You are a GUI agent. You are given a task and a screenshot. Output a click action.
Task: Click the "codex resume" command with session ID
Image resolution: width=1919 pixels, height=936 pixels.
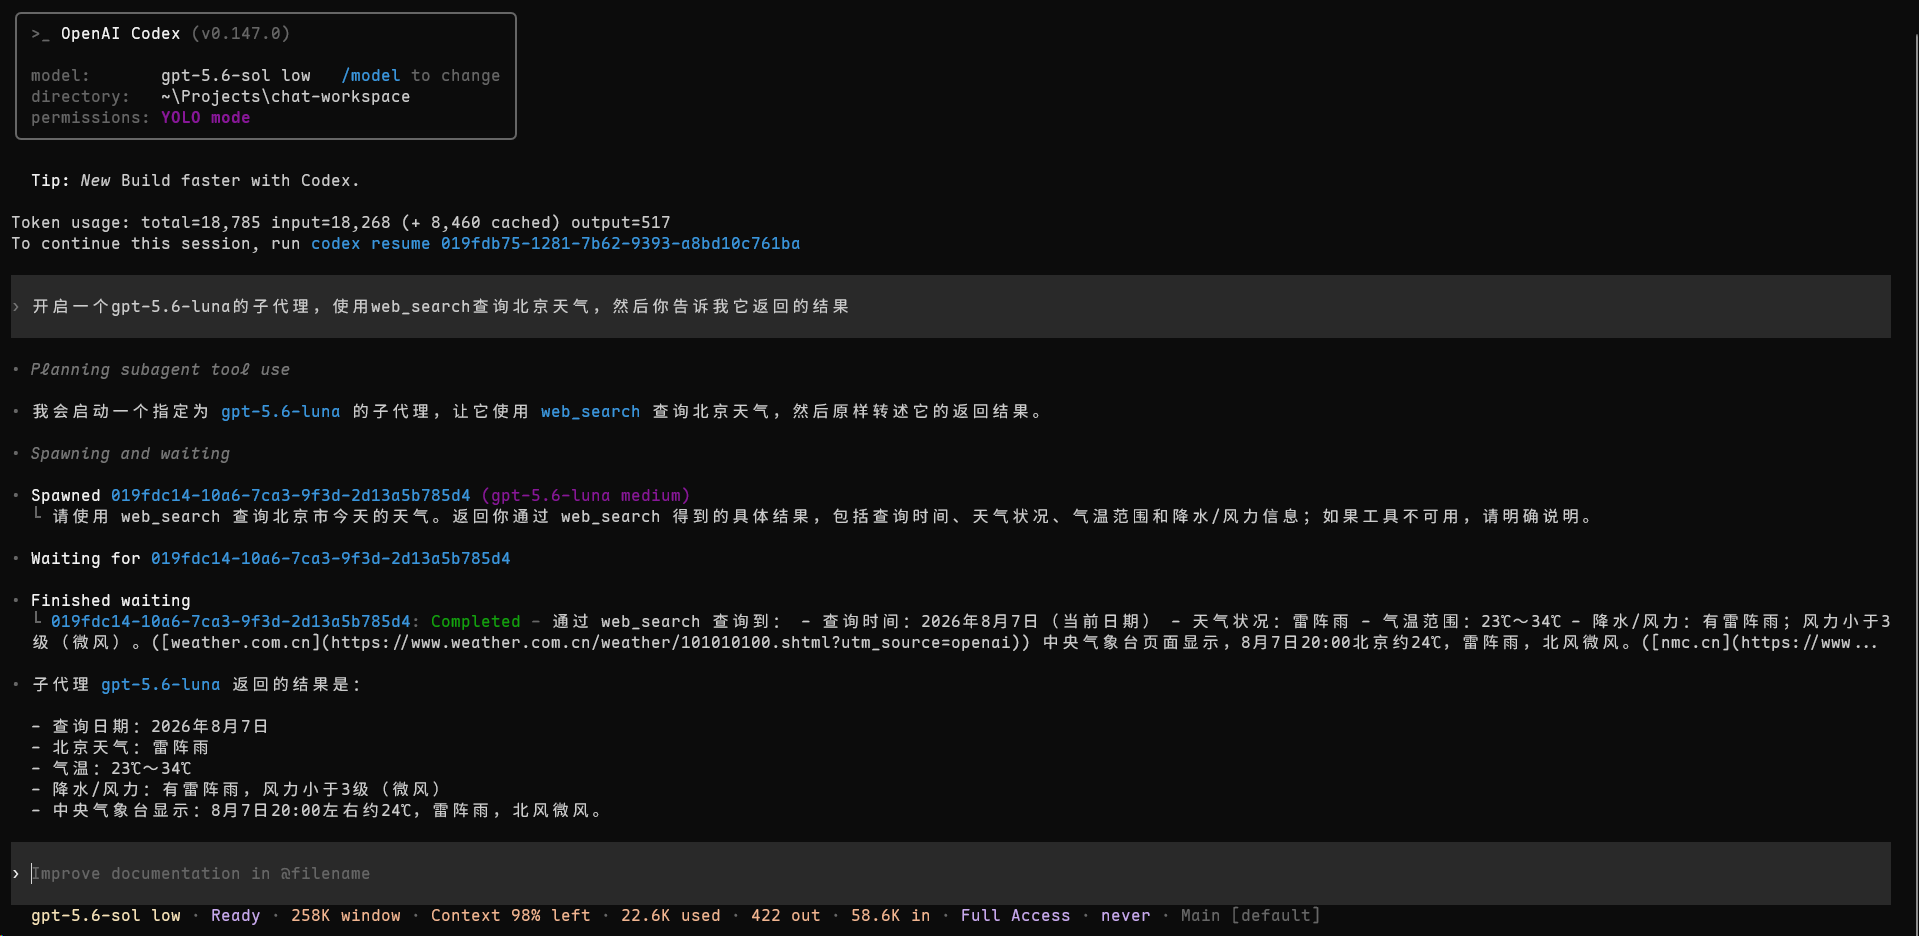point(556,244)
